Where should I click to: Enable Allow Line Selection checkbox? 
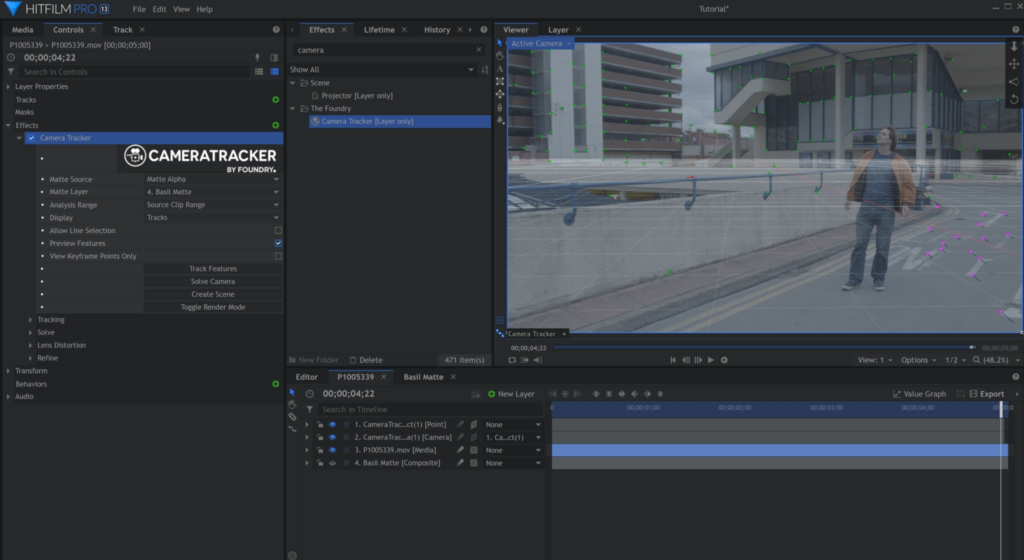[x=278, y=230]
